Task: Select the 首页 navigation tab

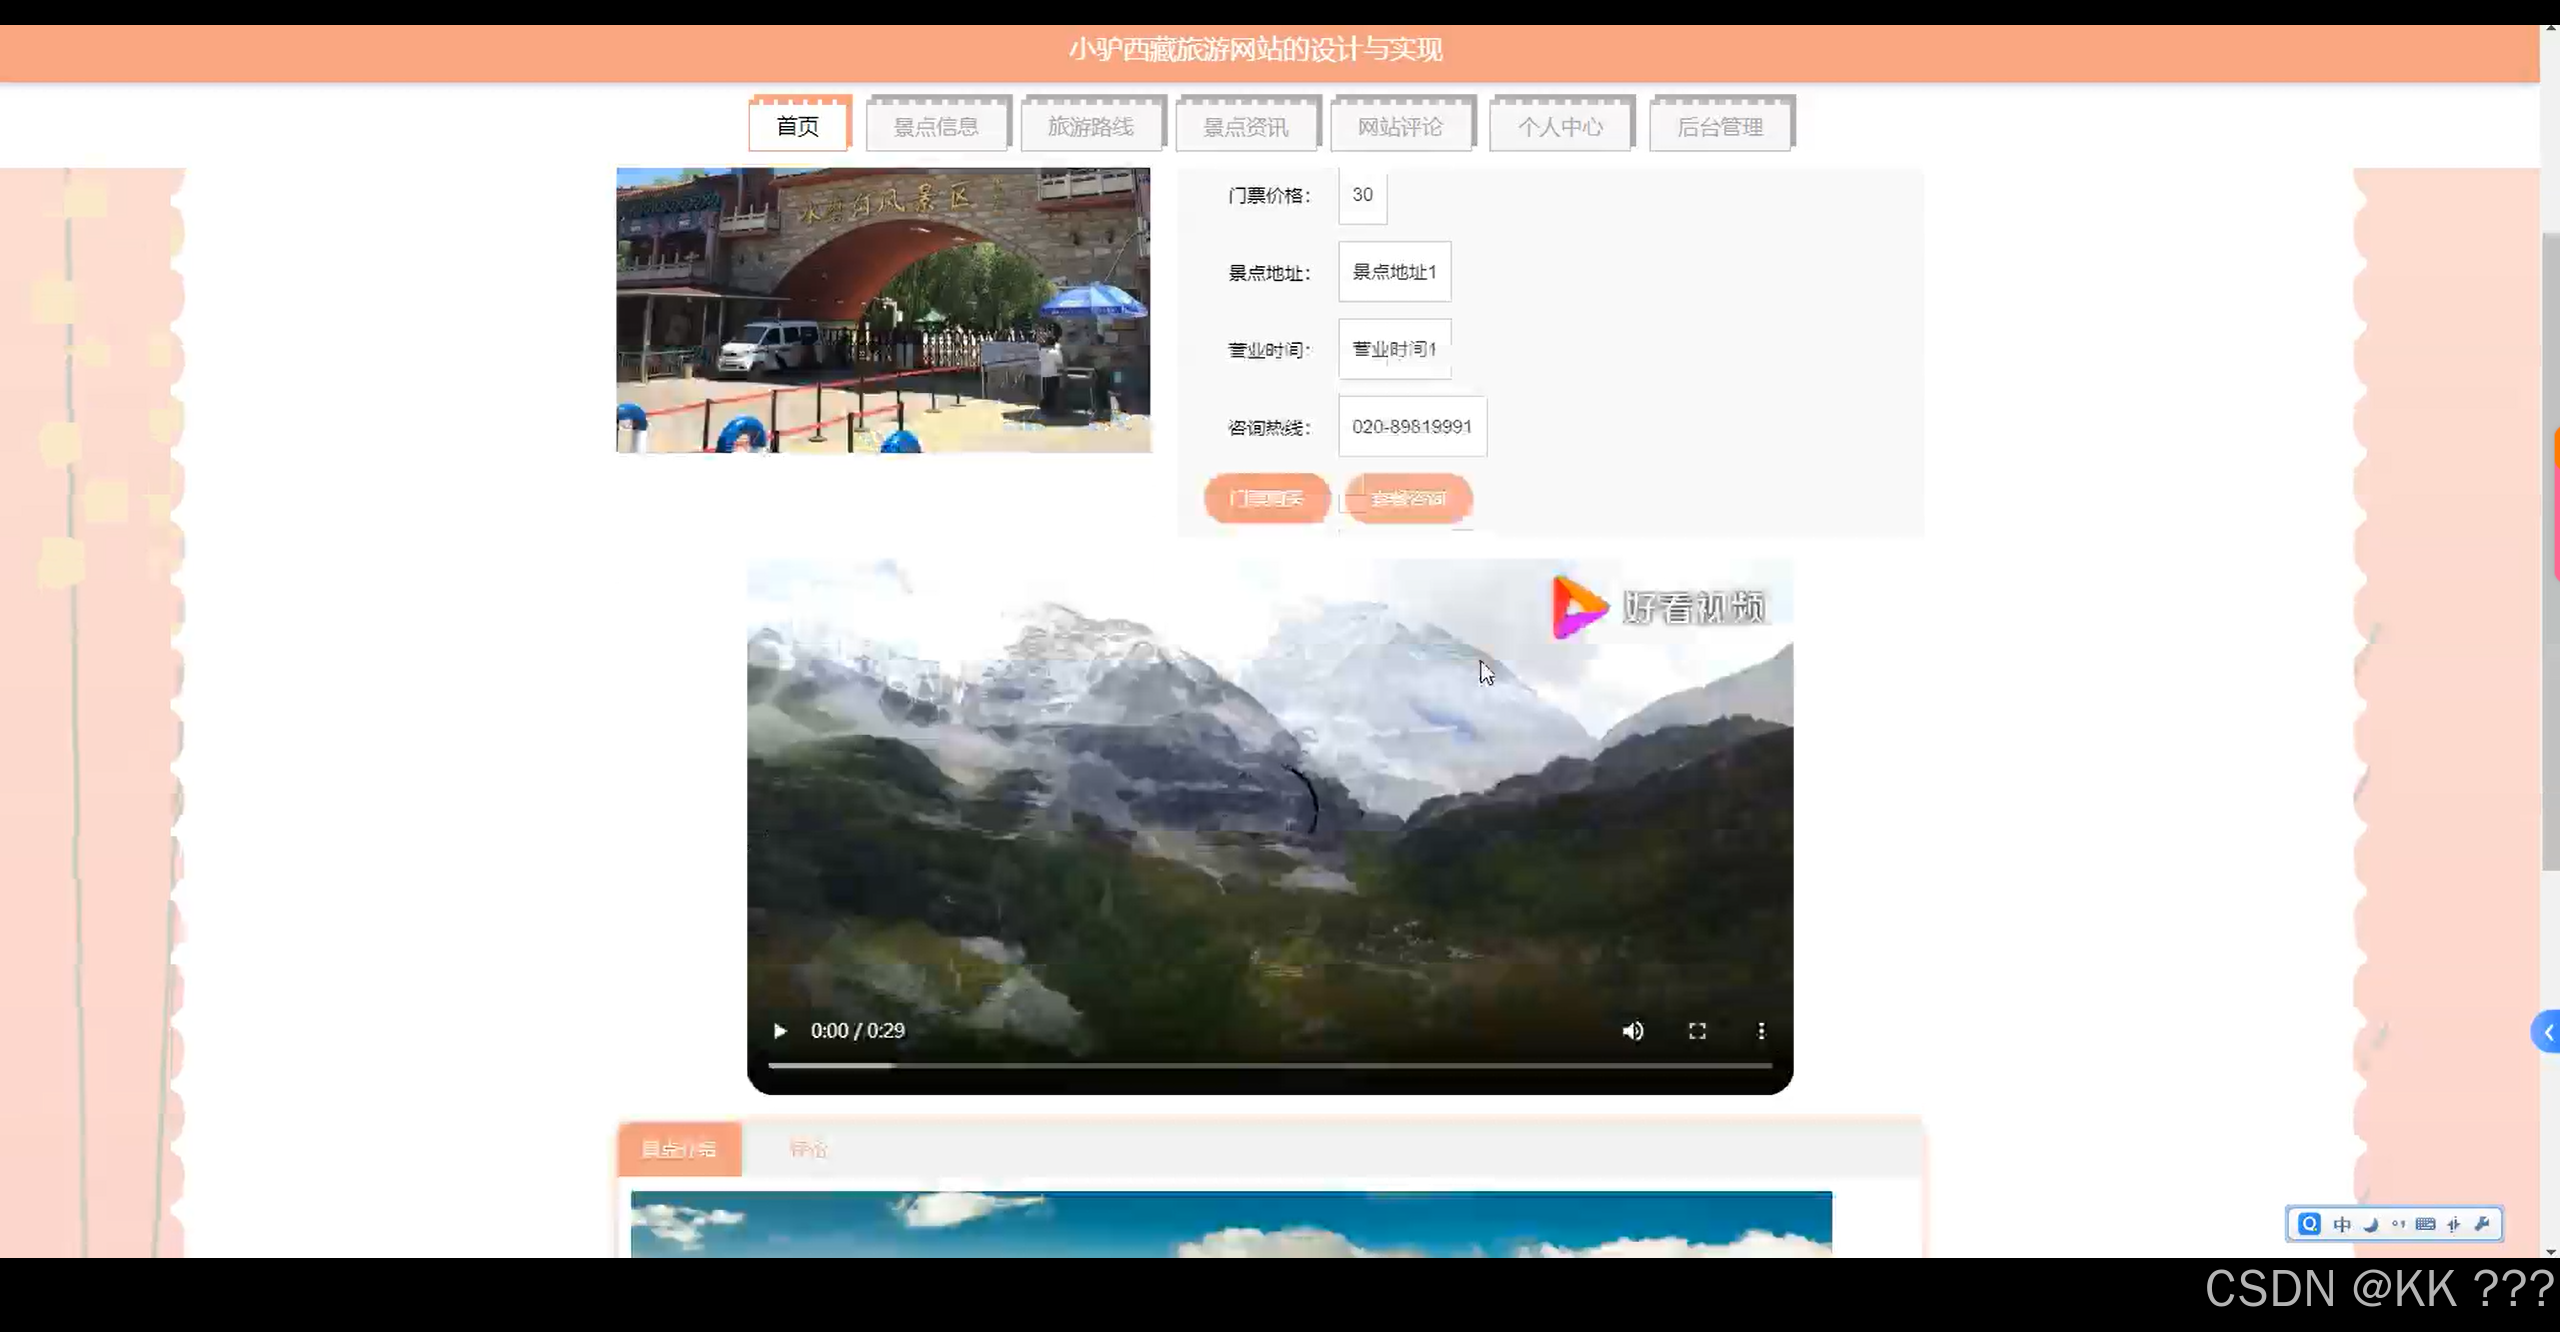Action: [797, 123]
